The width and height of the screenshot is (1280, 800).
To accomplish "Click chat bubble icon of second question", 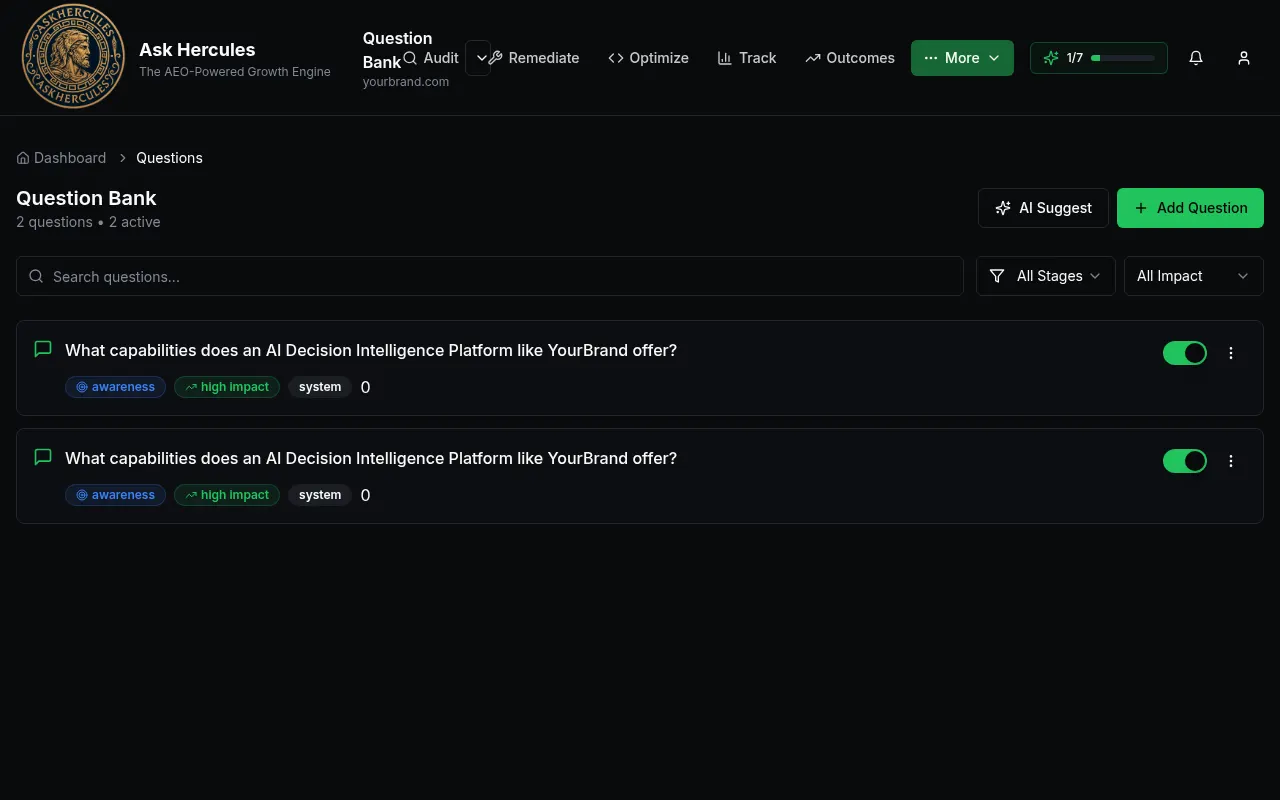I will (43, 457).
